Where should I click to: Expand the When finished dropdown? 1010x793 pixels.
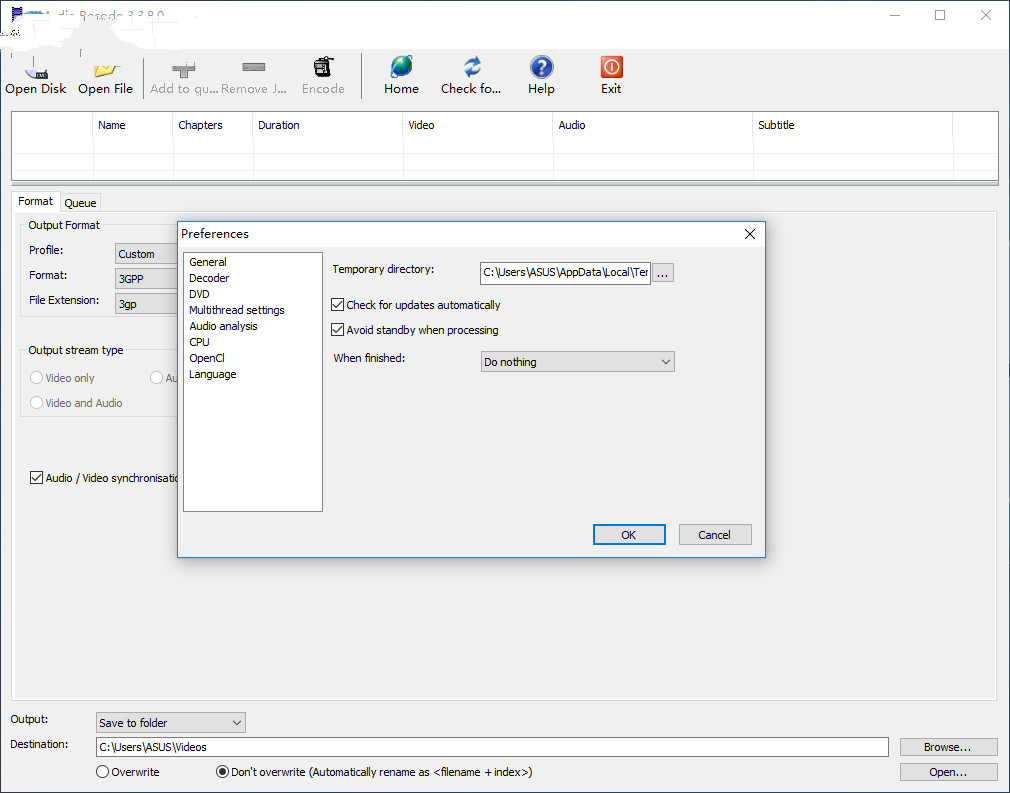(x=577, y=362)
